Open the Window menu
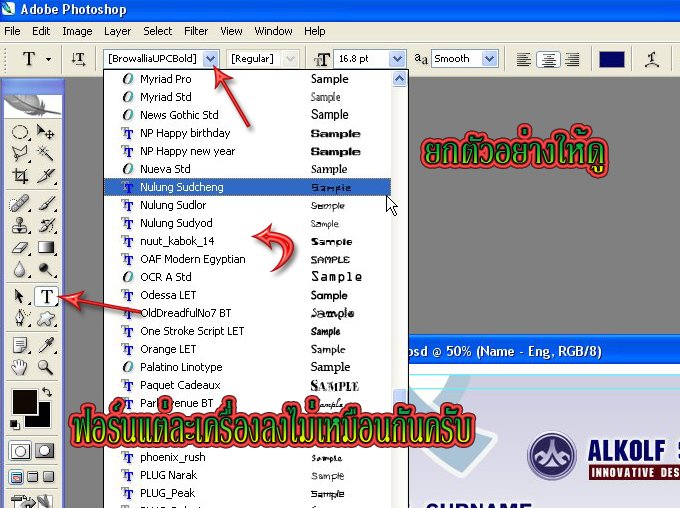 pyautogui.click(x=273, y=31)
